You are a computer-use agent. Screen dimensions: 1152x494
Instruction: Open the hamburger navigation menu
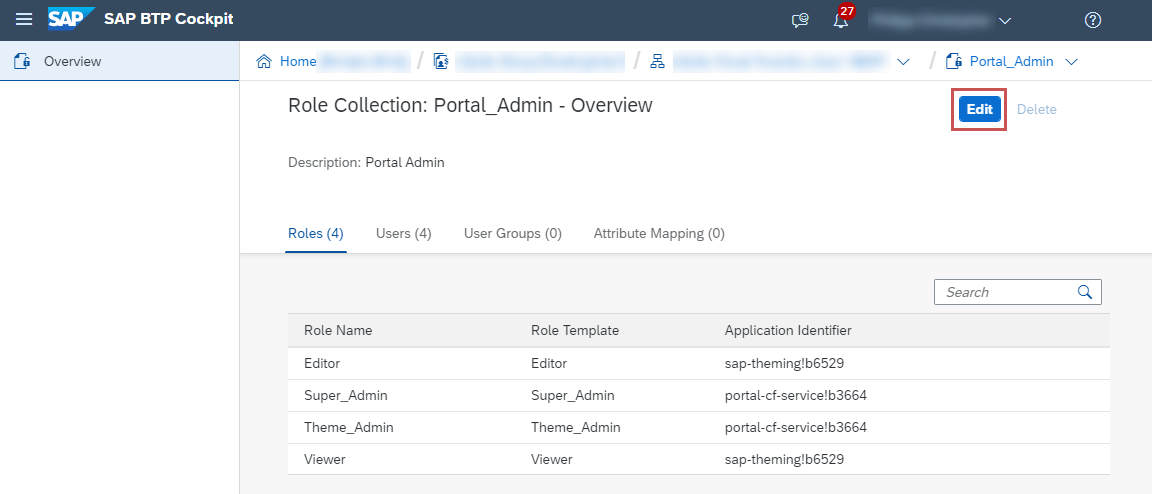[x=24, y=20]
